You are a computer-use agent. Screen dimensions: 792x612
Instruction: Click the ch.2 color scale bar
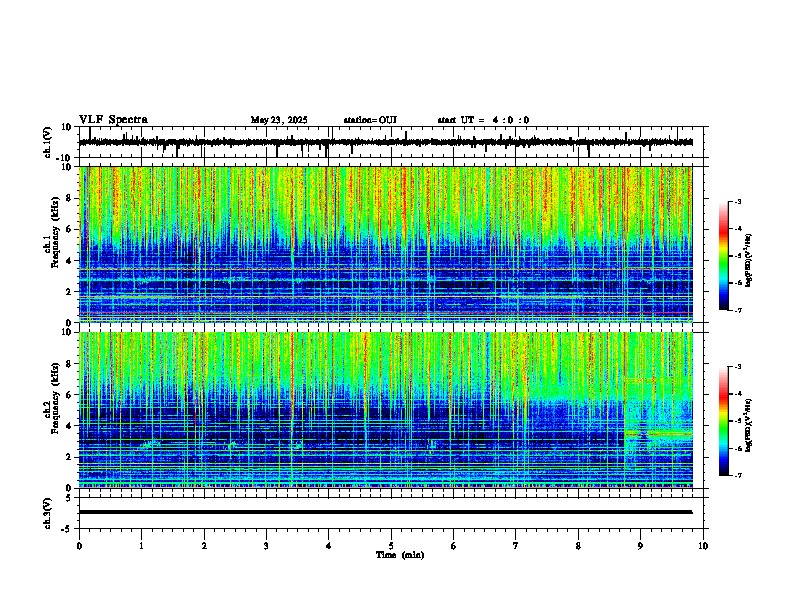723,421
